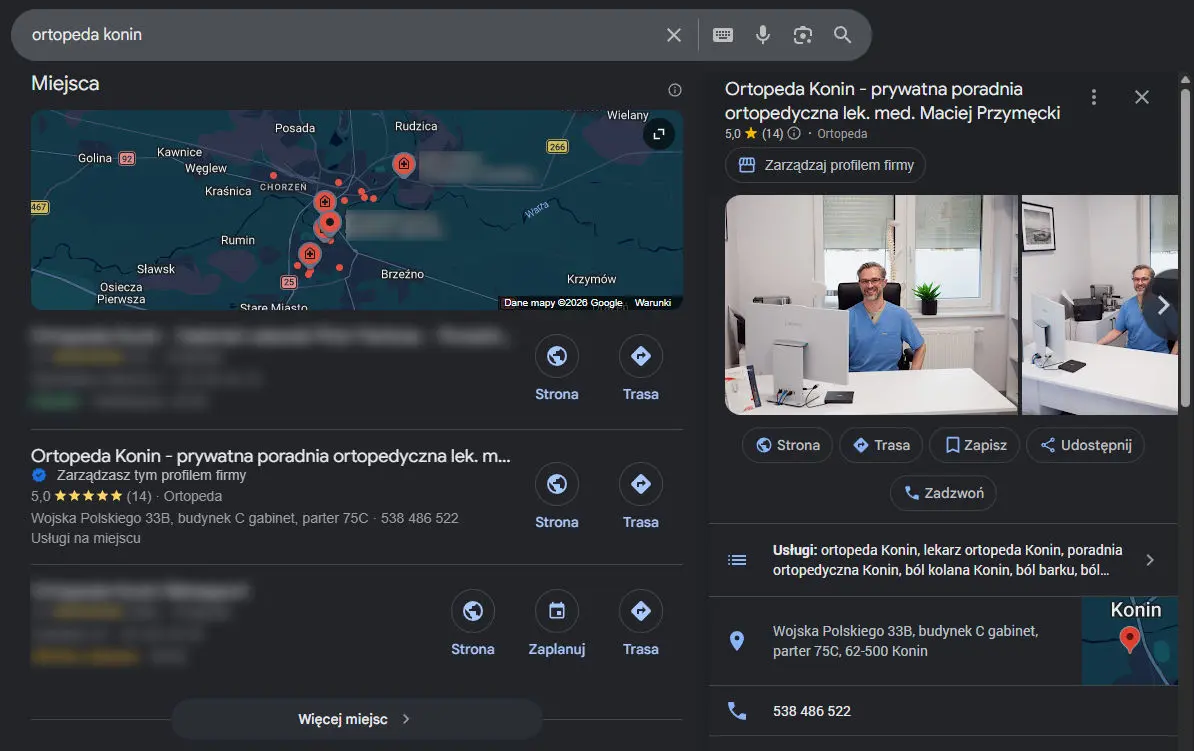
Task: Click the verified badge next to Zarządzasz tym profilem
Action: tap(39, 475)
